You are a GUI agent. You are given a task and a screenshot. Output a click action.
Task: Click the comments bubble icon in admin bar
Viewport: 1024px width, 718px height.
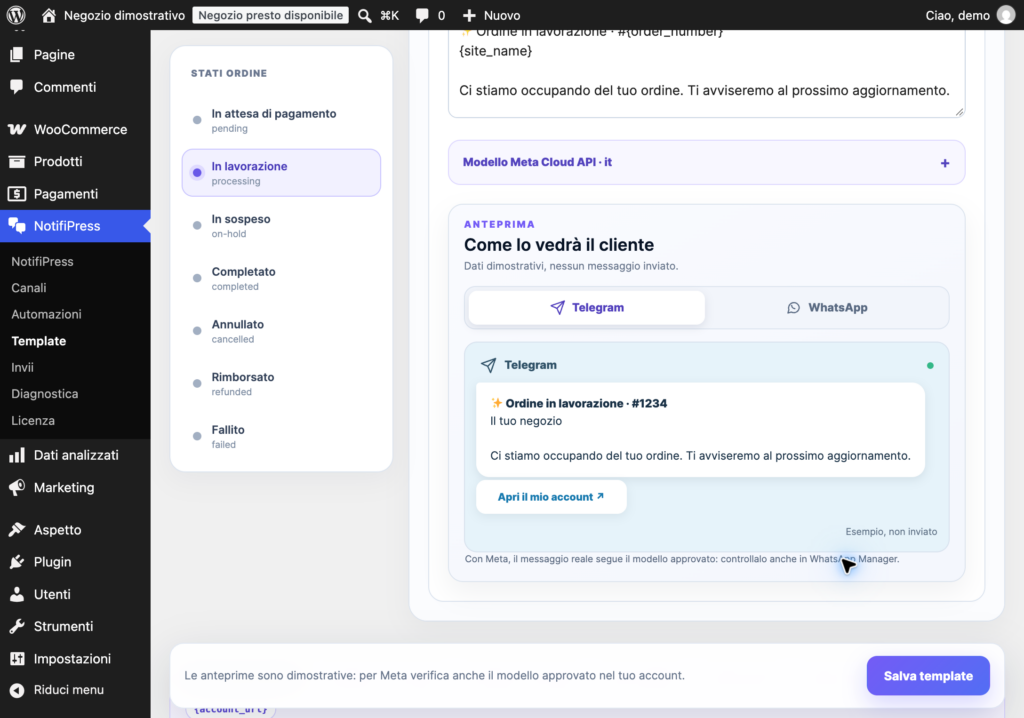(x=423, y=15)
